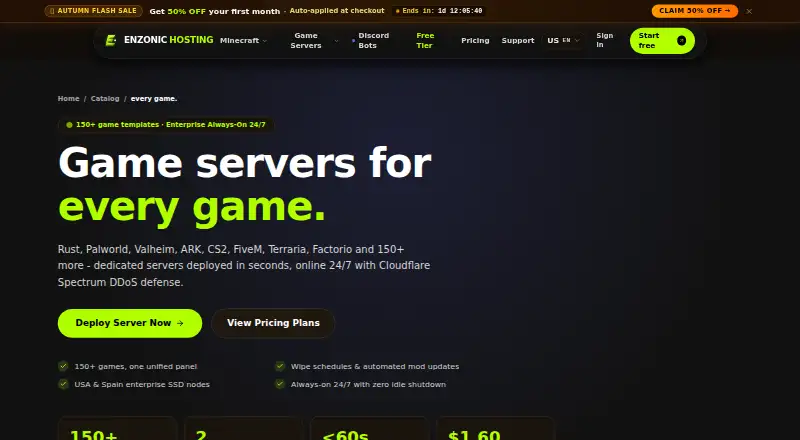This screenshot has width=800, height=440.
Task: Open the Pricing menu item
Action: [x=475, y=41]
